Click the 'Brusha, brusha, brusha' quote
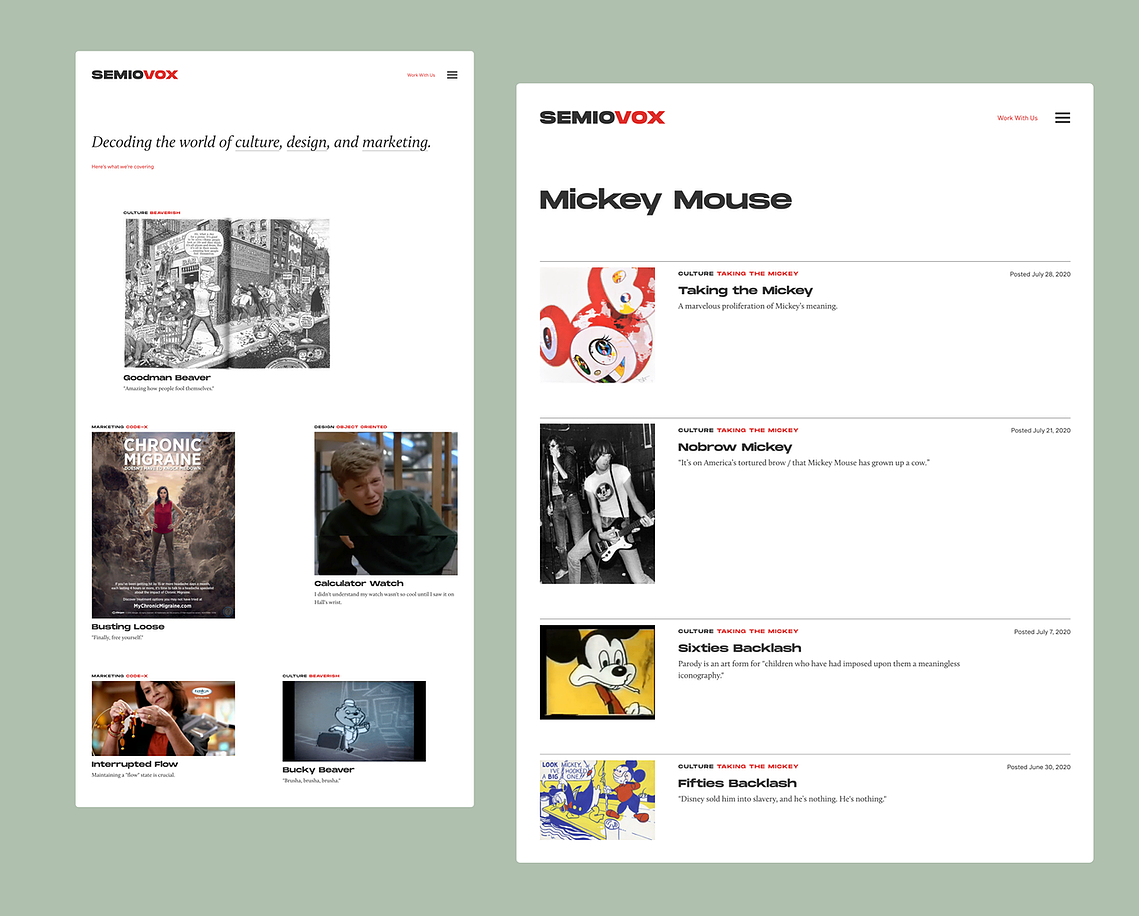1139x916 pixels. [x=311, y=781]
